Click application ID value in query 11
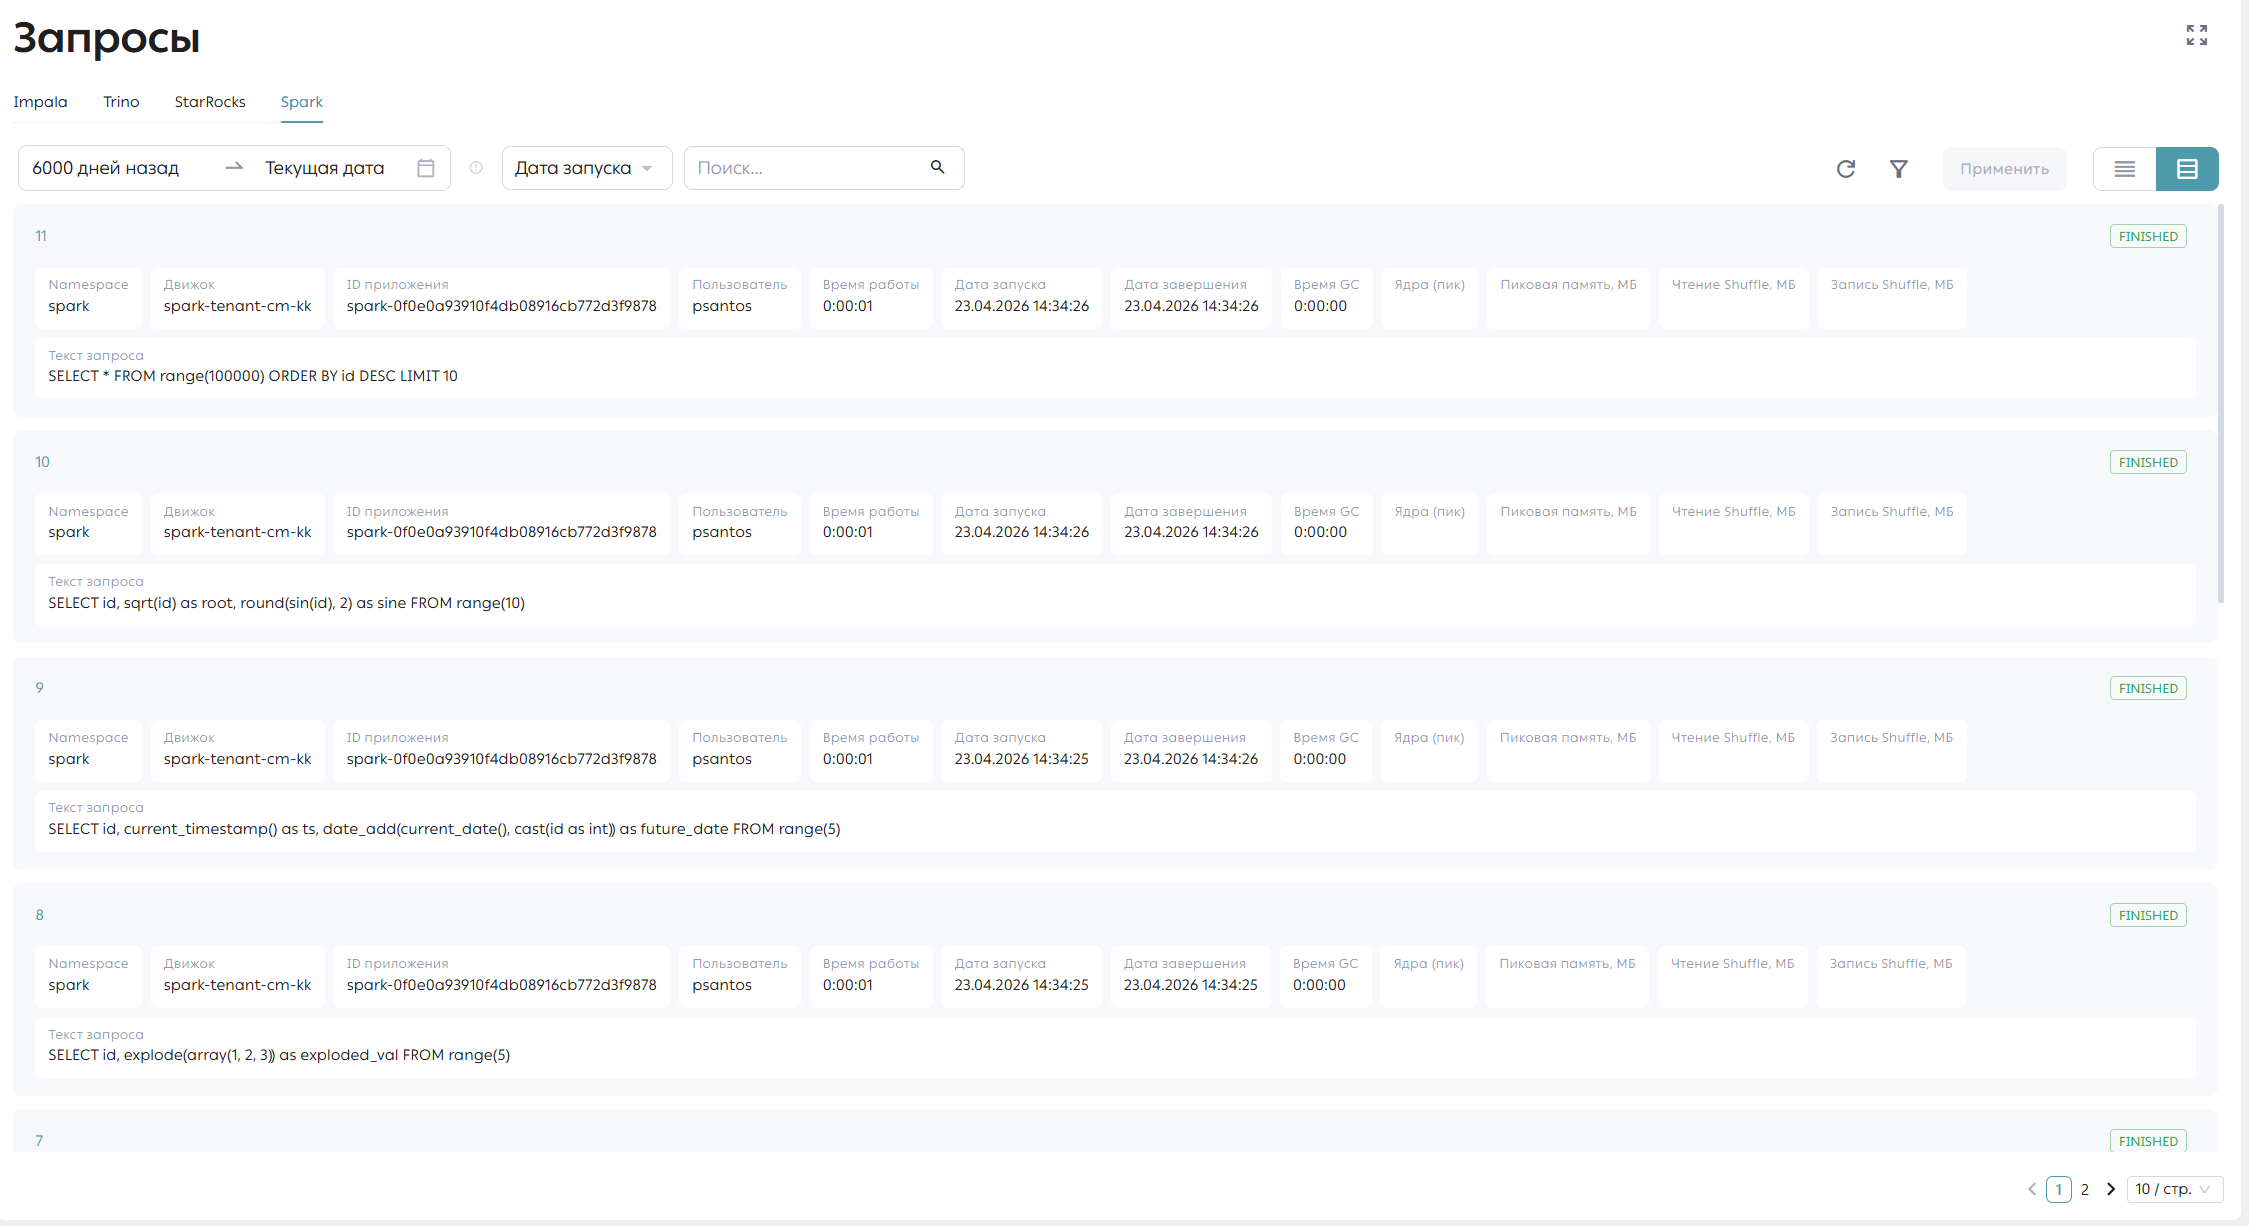Viewport: 2249px width, 1226px height. (502, 306)
